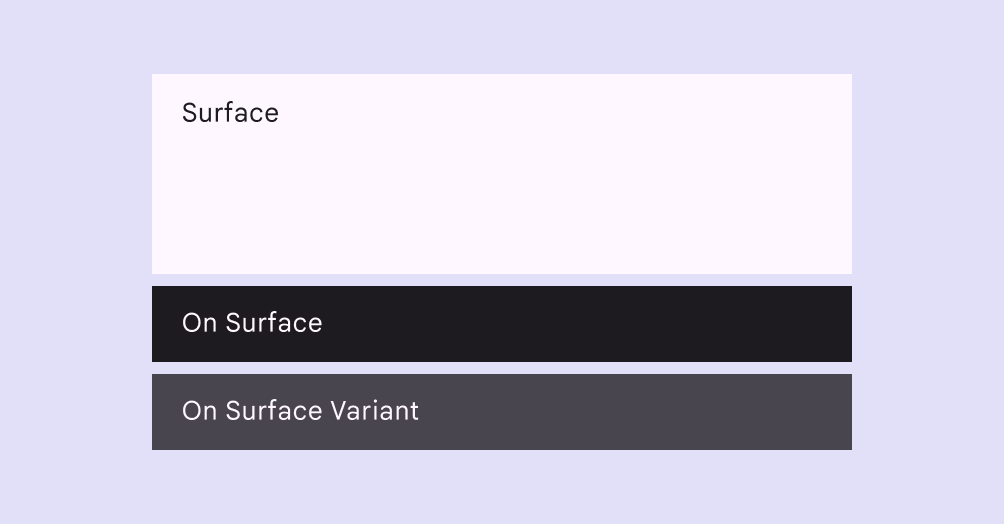Click the word "On" in the black bar
Viewport: 1004px width, 524px height.
[199, 323]
